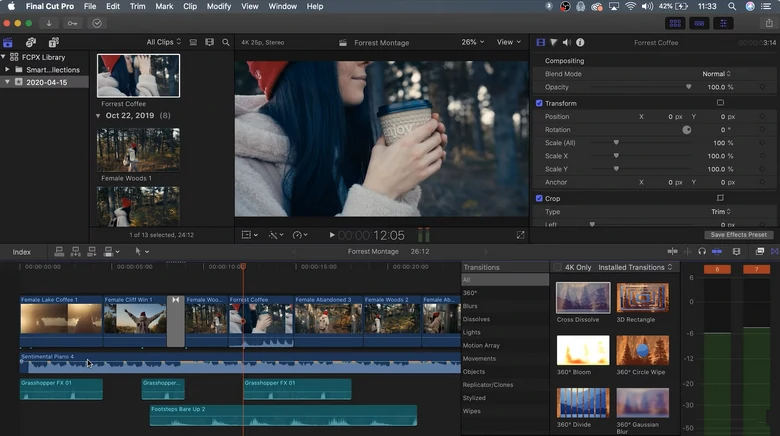Toggle timeline snapping icon
Image resolution: width=780 pixels, height=436 pixels.
point(717,252)
